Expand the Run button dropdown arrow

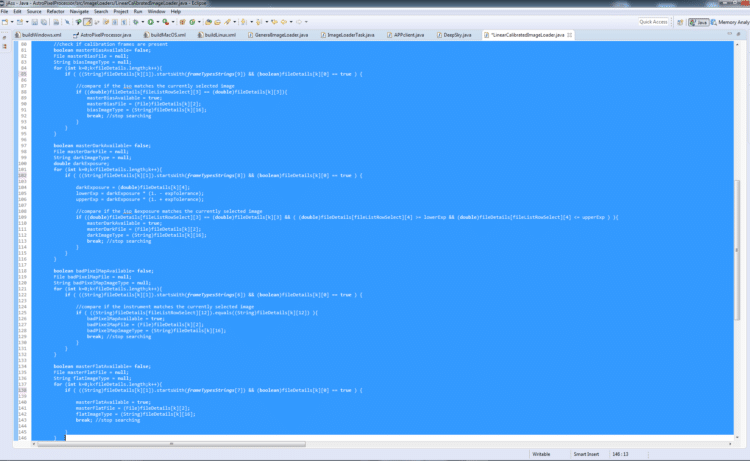(158, 22)
